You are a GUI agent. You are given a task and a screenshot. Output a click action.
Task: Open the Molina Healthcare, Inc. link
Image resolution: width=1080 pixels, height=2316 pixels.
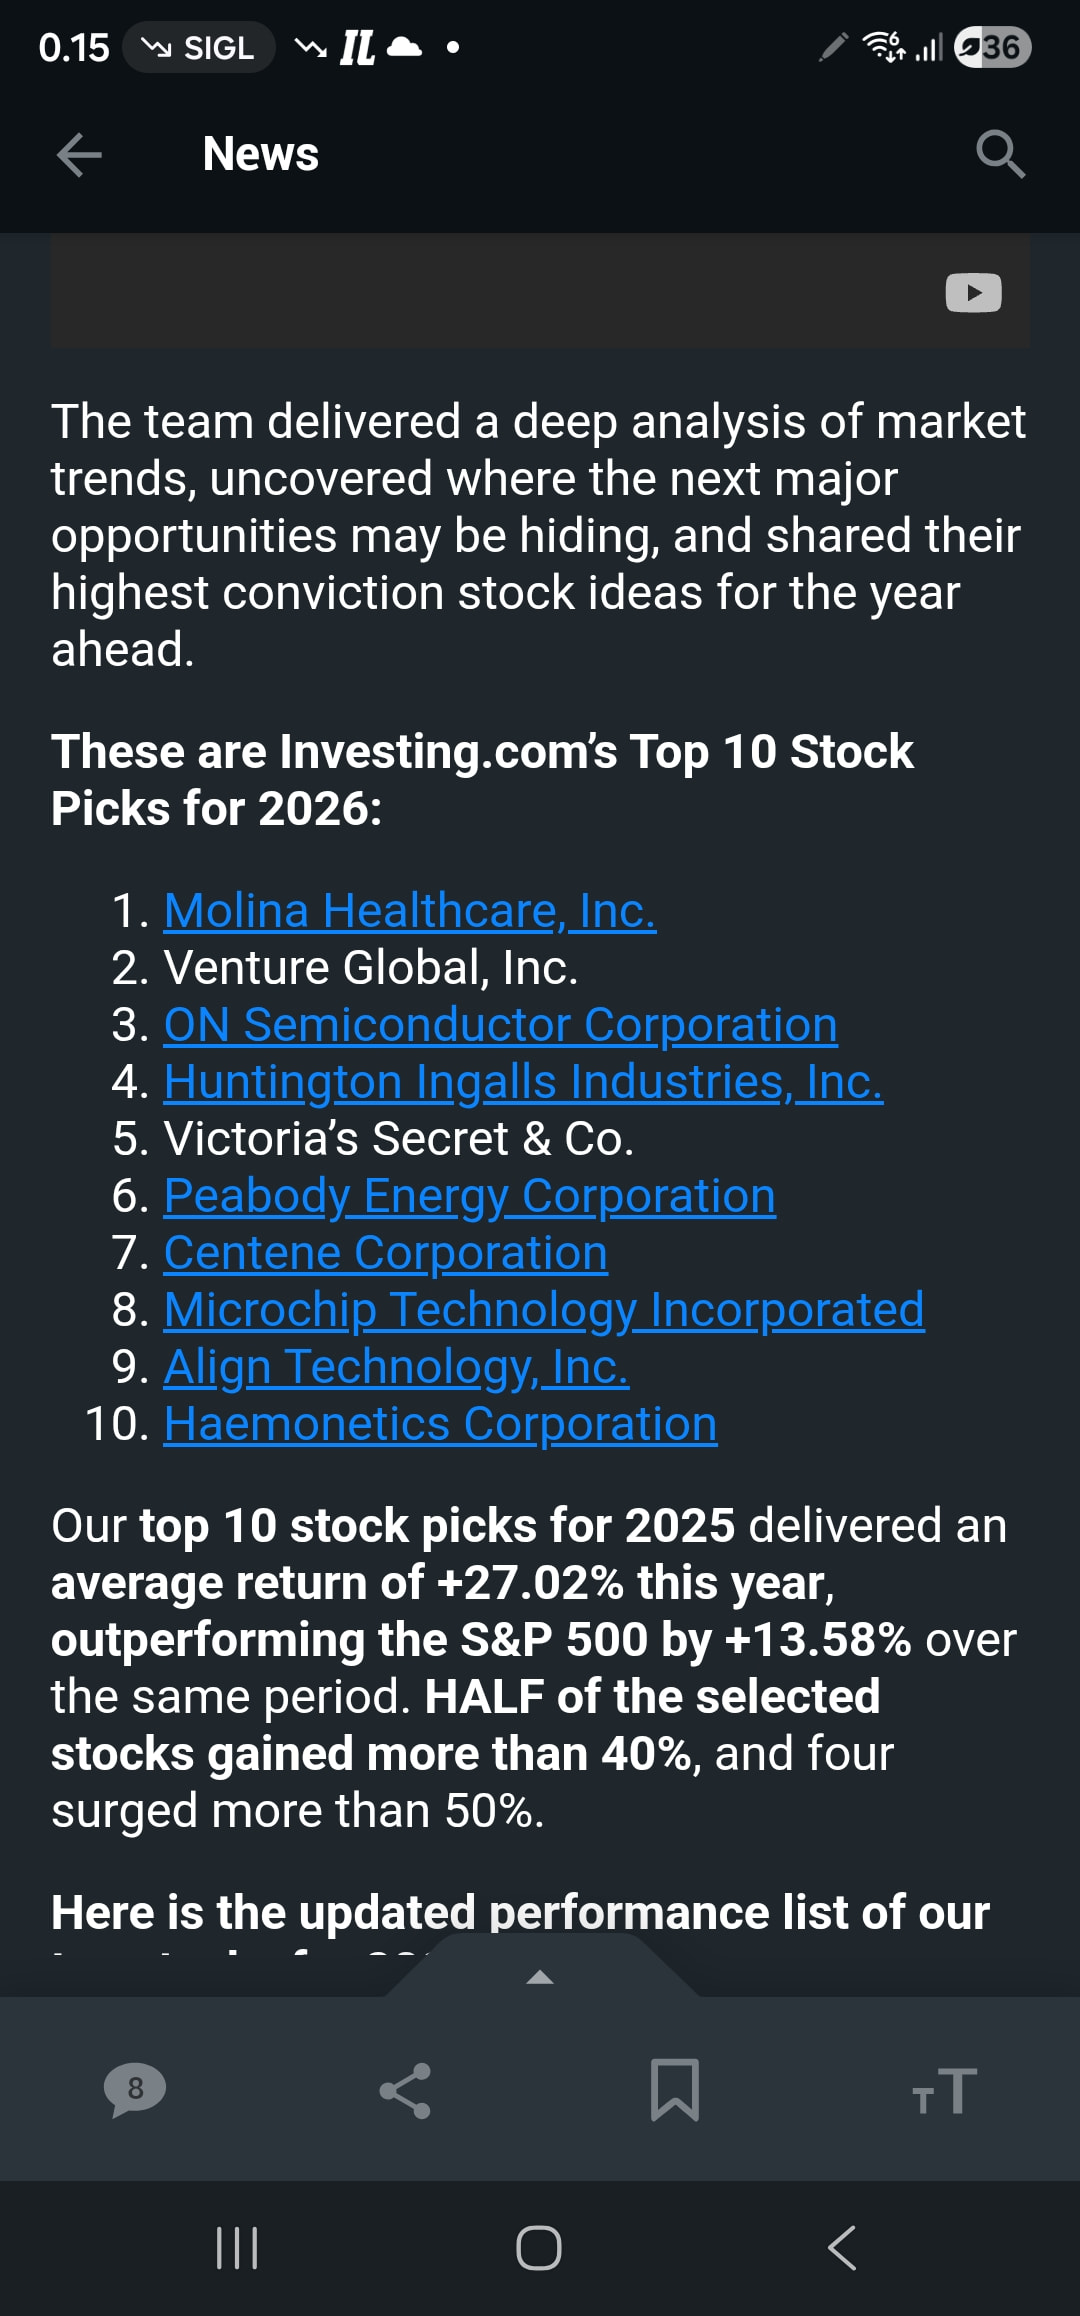pyautogui.click(x=410, y=911)
